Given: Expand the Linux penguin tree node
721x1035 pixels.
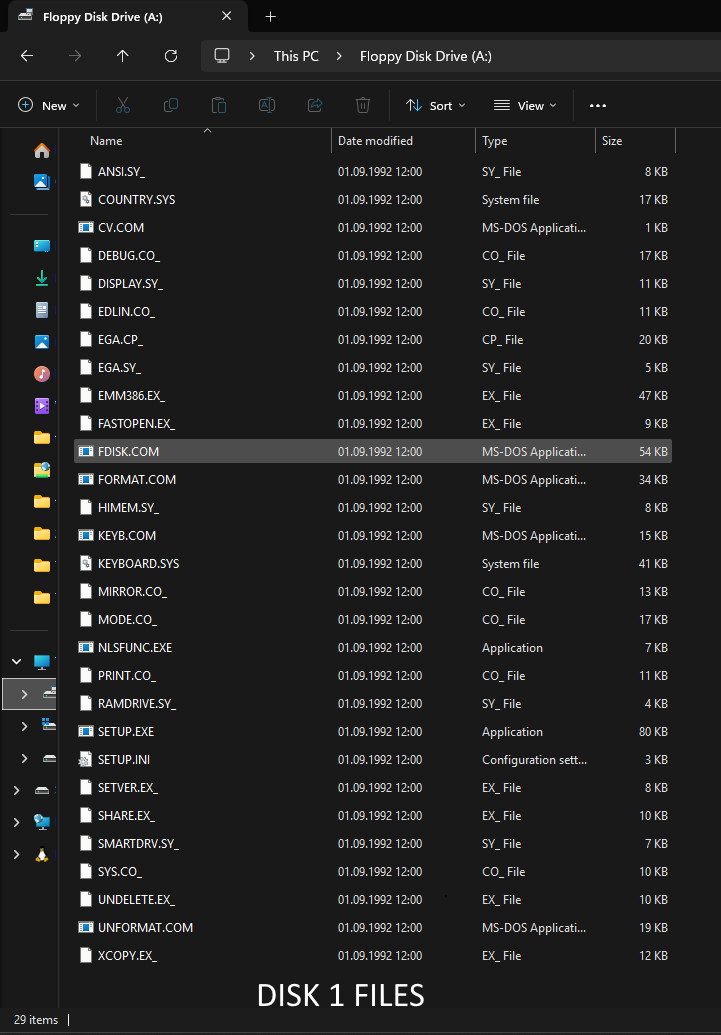Looking at the screenshot, I should click(x=17, y=855).
